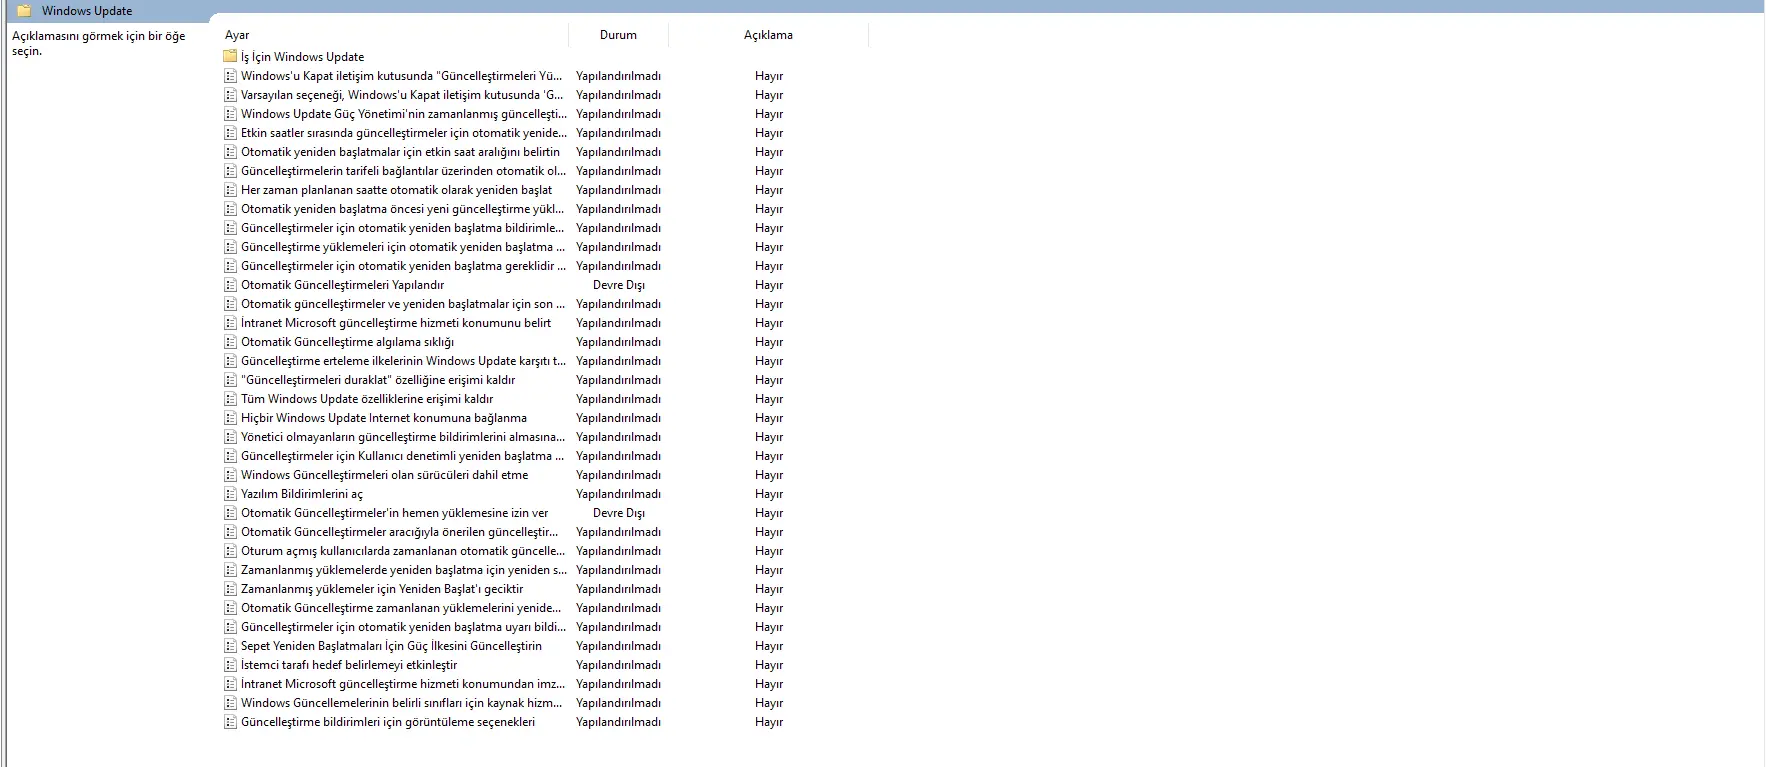Click icon for Tüm Windows Update özelliklerine erişimi kaldır
The image size is (1766, 767).
point(230,399)
